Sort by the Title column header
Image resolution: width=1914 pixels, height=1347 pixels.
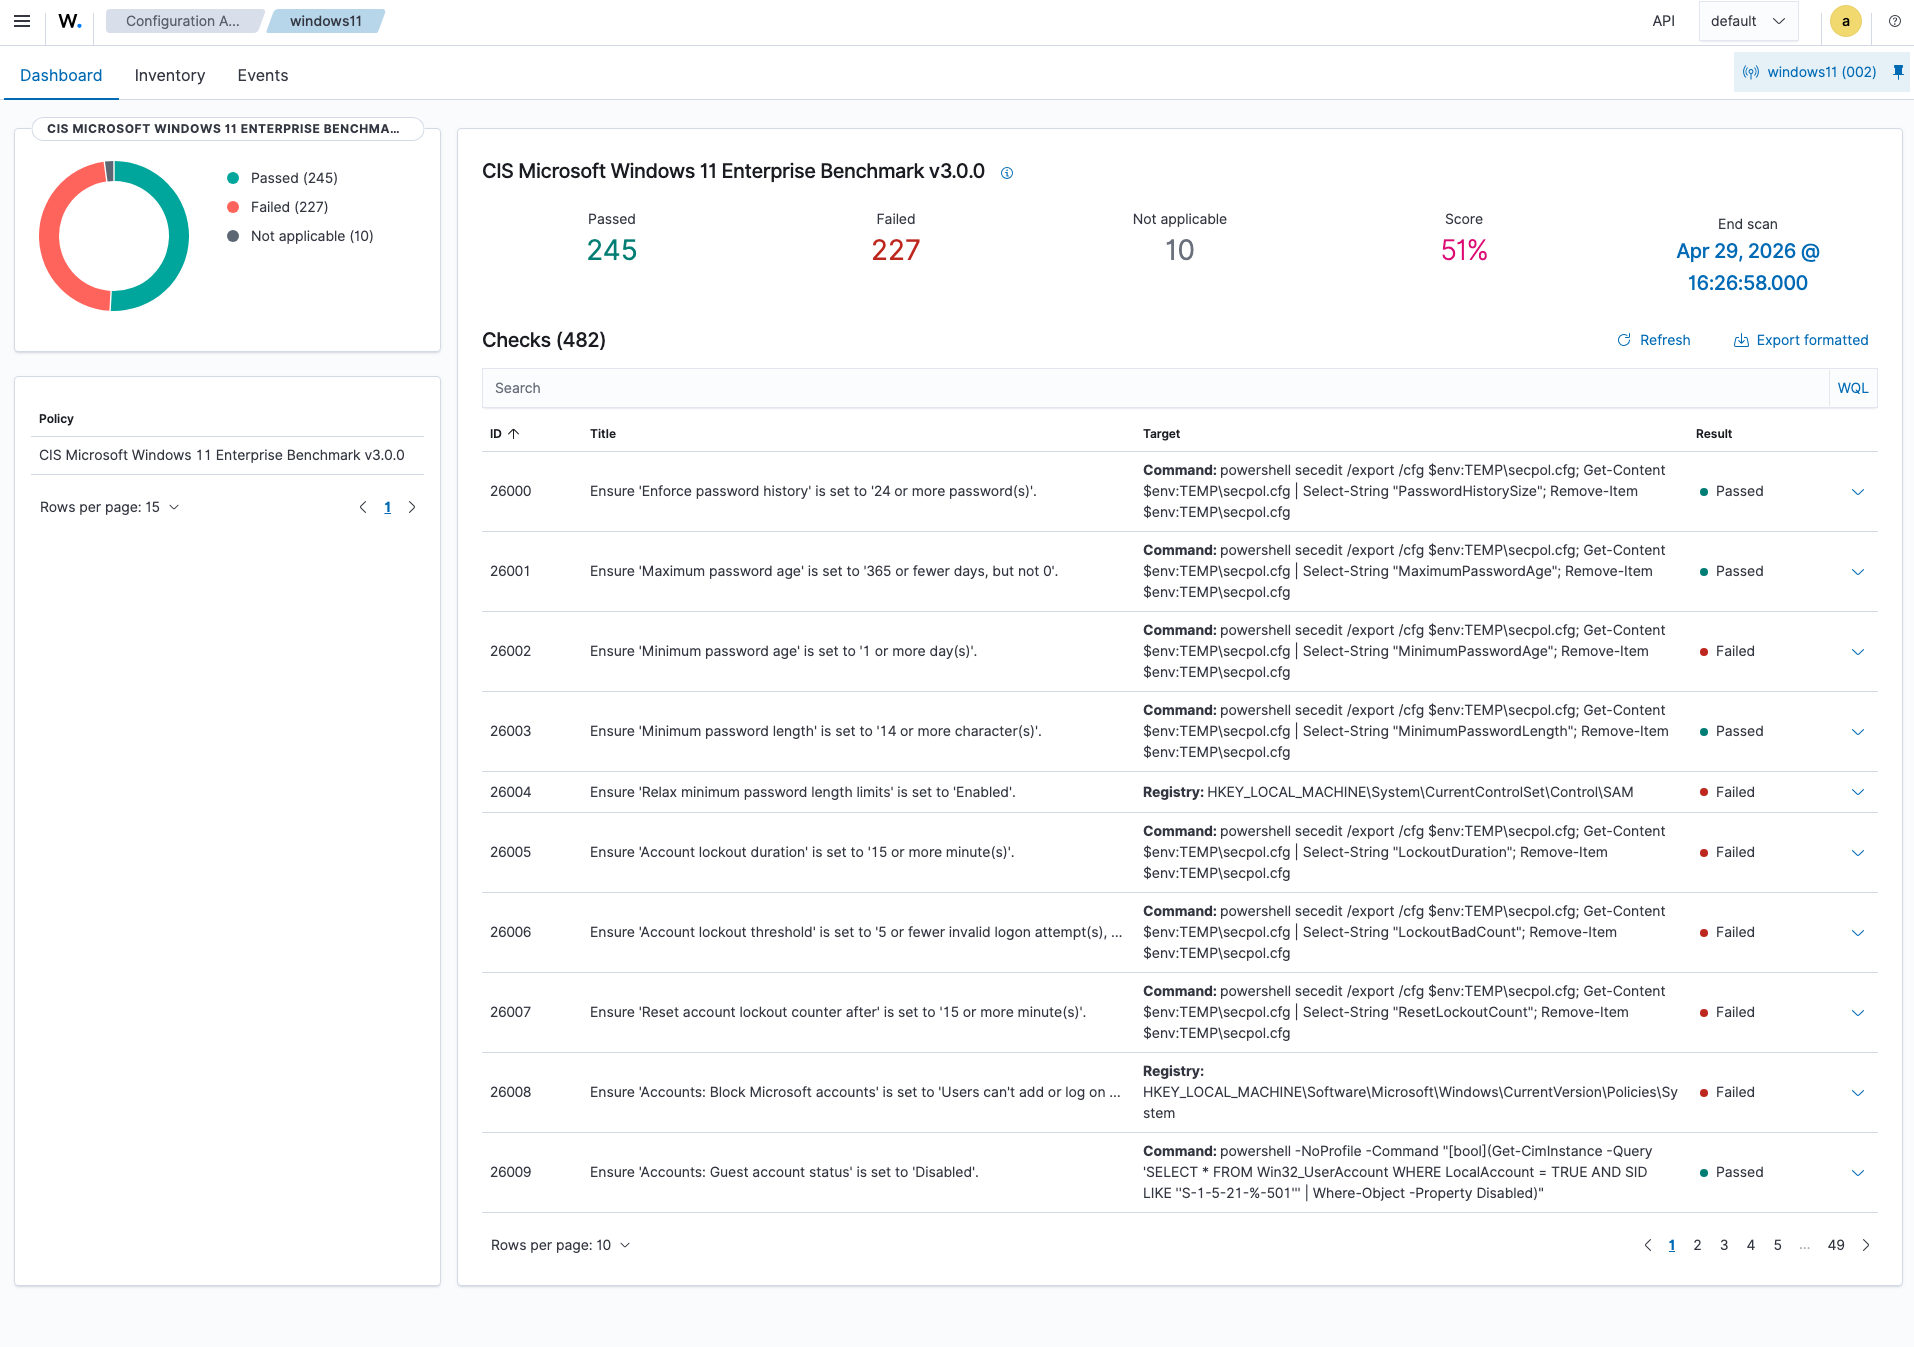tap(603, 434)
